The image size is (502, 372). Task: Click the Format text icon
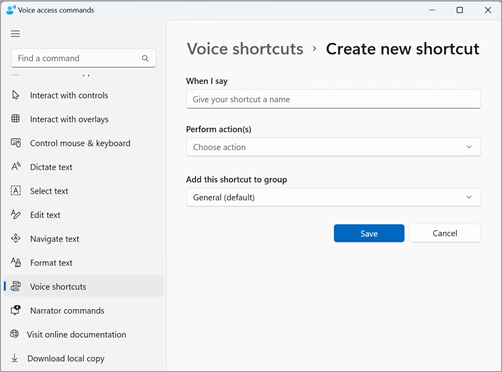point(16,262)
